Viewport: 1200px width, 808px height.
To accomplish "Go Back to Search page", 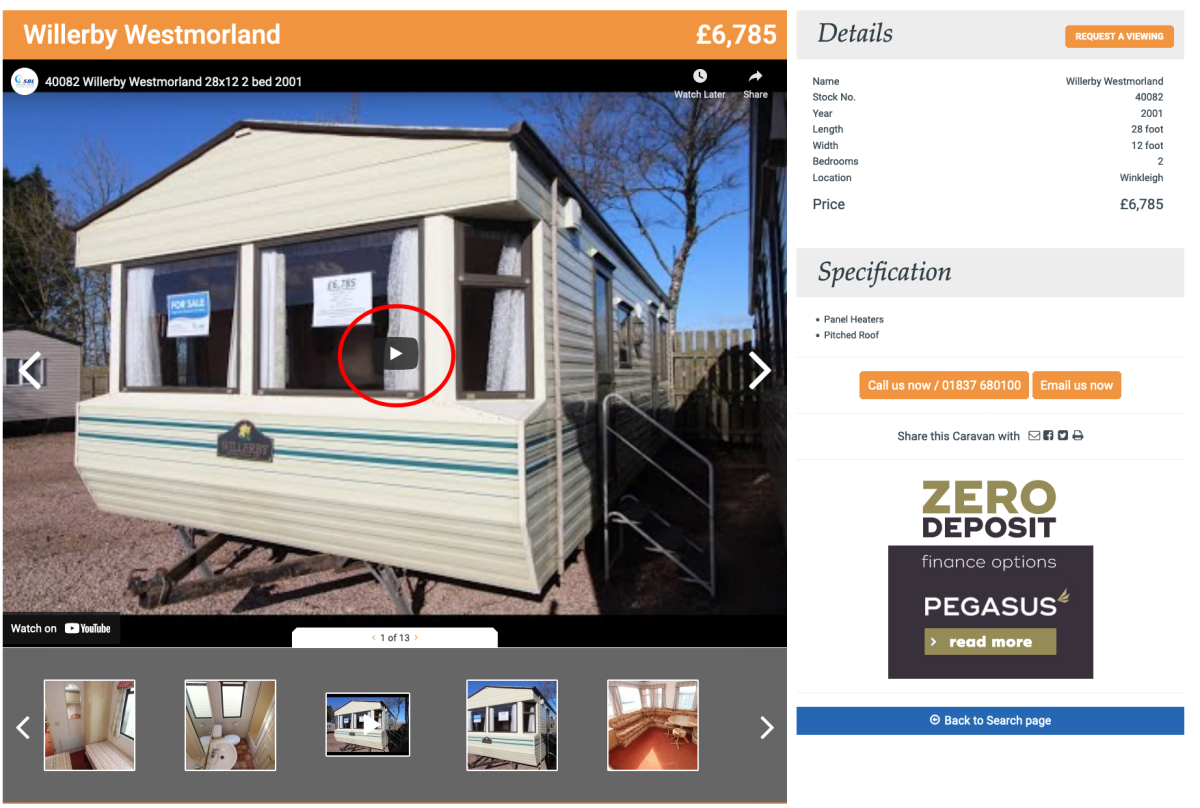I will [x=990, y=720].
